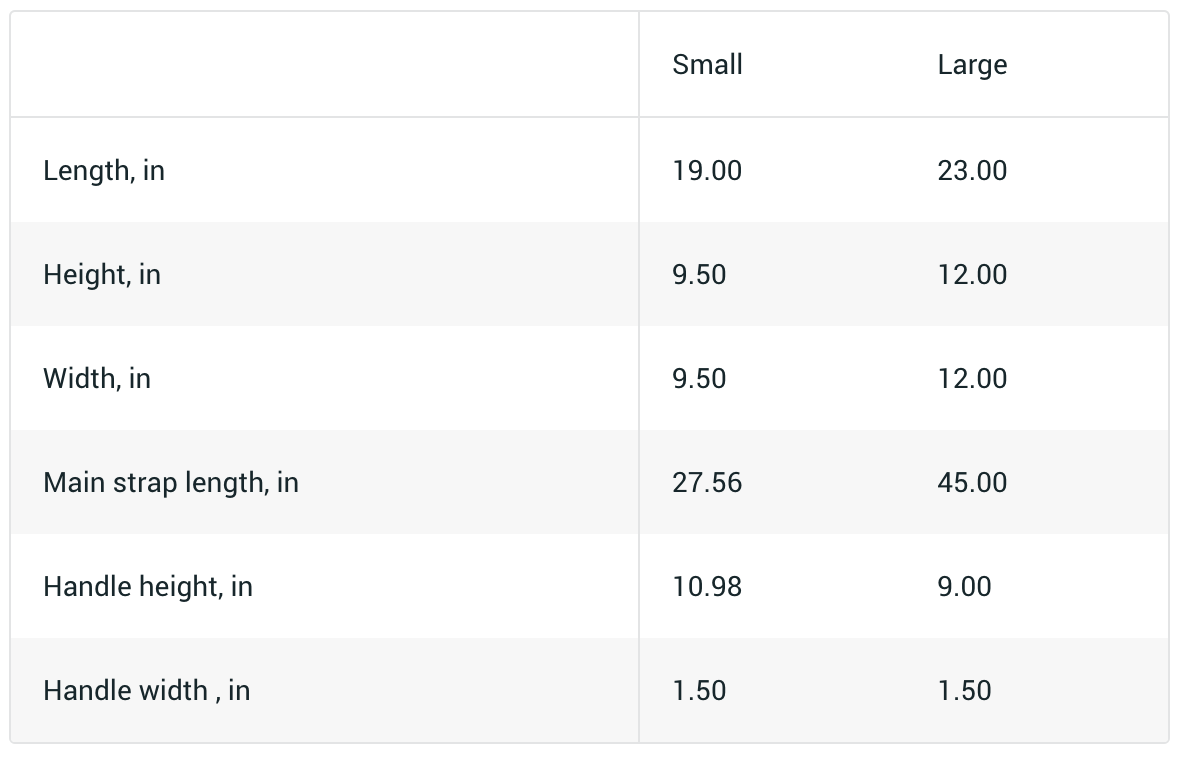Click the Large width value 12.00

[x=972, y=379]
